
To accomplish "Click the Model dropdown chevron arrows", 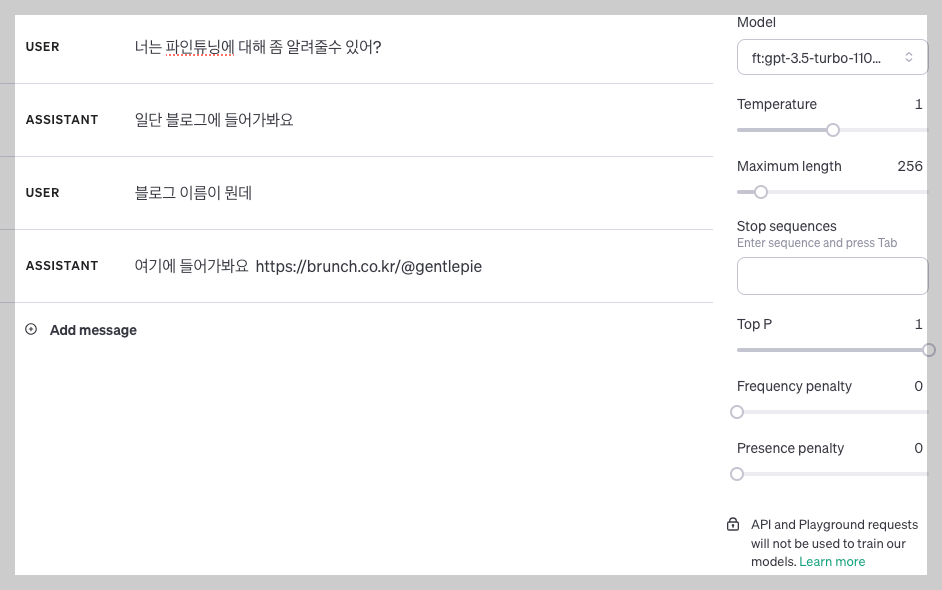I will coord(909,57).
